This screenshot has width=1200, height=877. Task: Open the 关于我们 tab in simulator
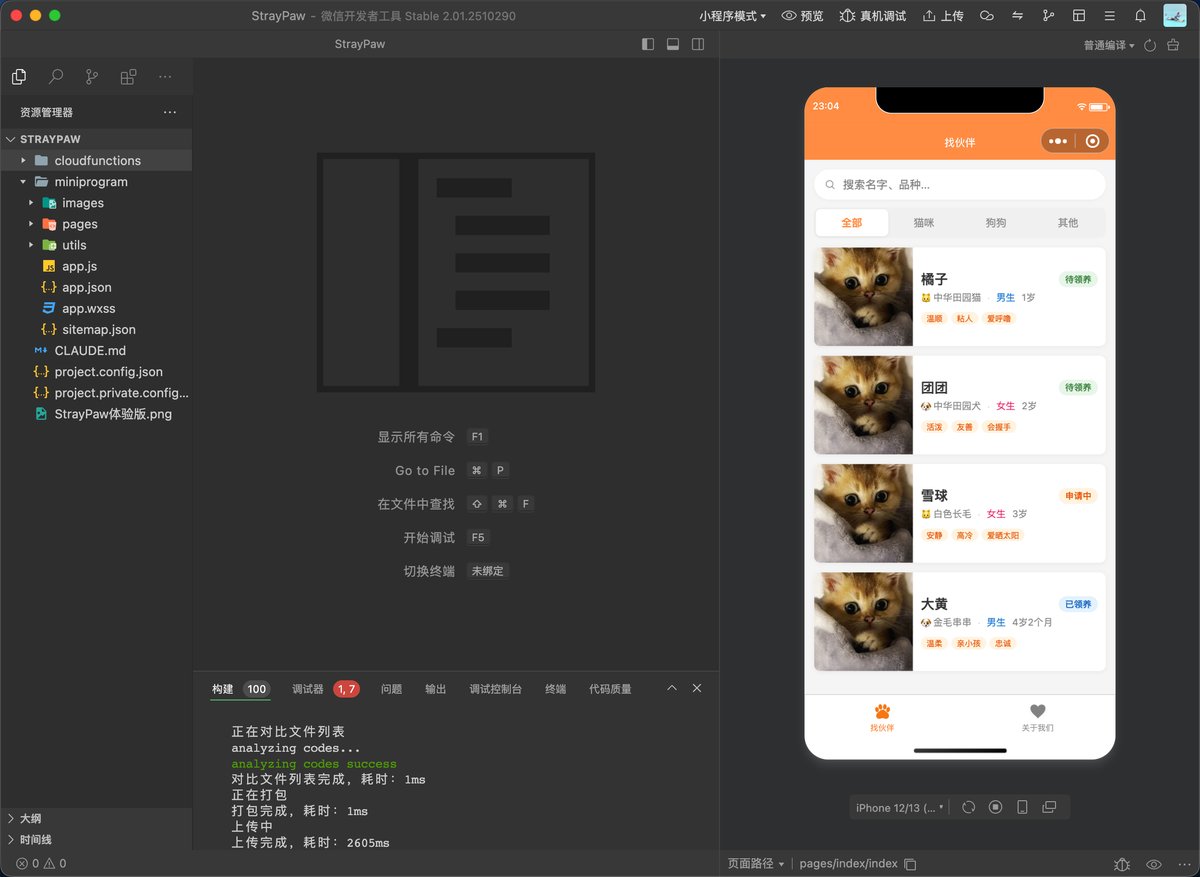(1037, 718)
